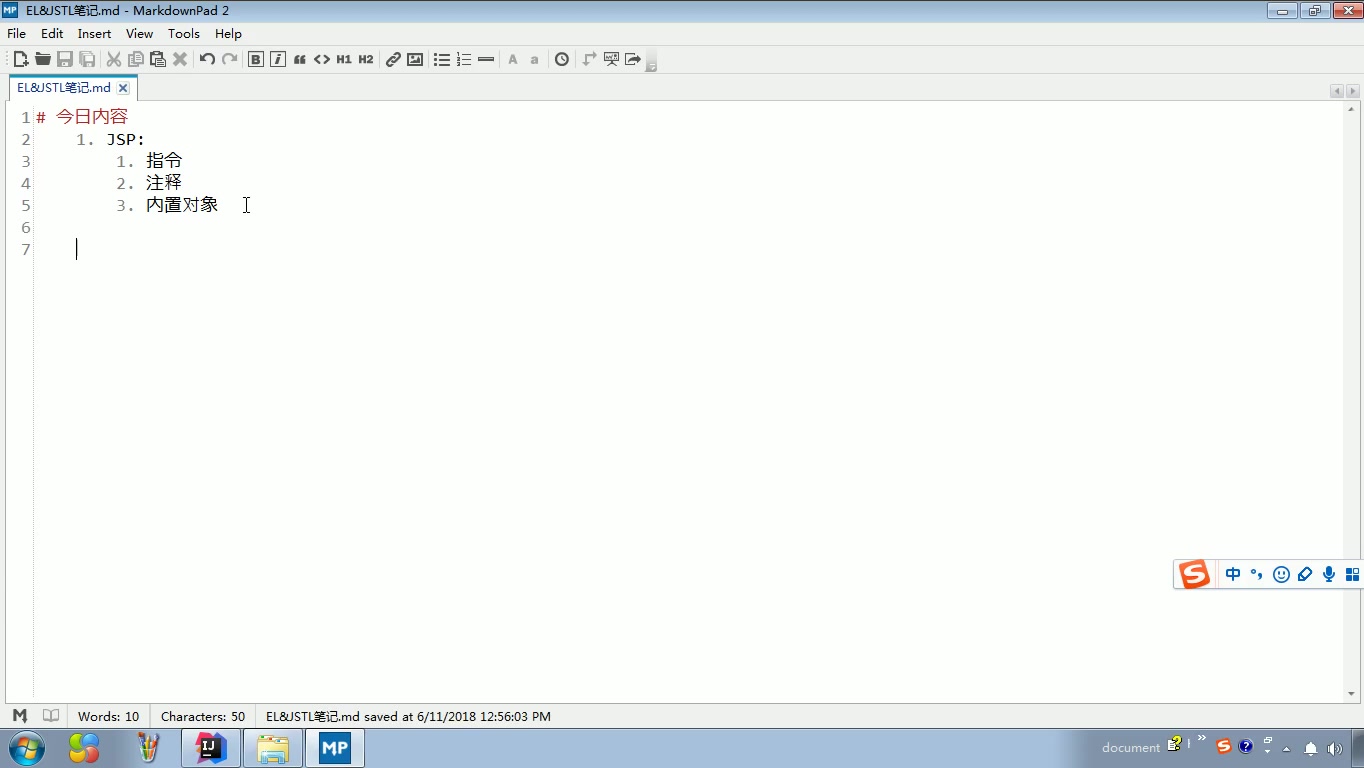Click editor scrollbar down arrow
Screen dimensions: 1364x768
pos(1351,694)
